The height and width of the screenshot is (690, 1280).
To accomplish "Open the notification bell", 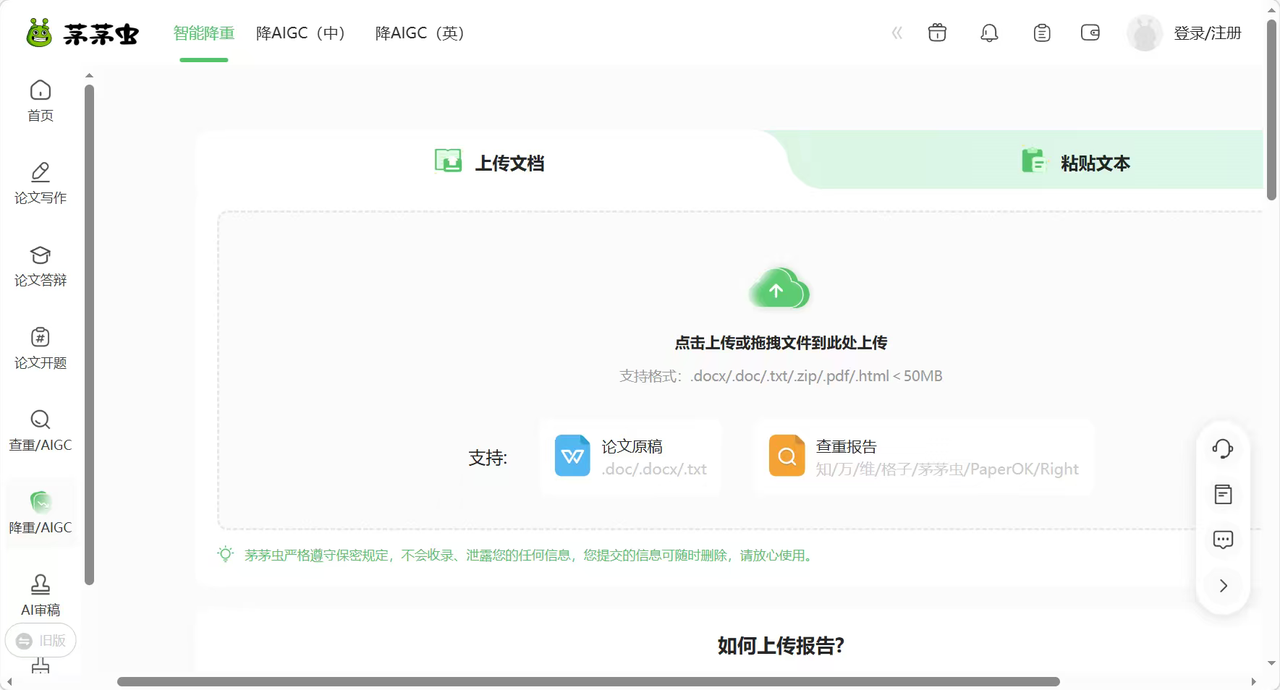I will [989, 33].
